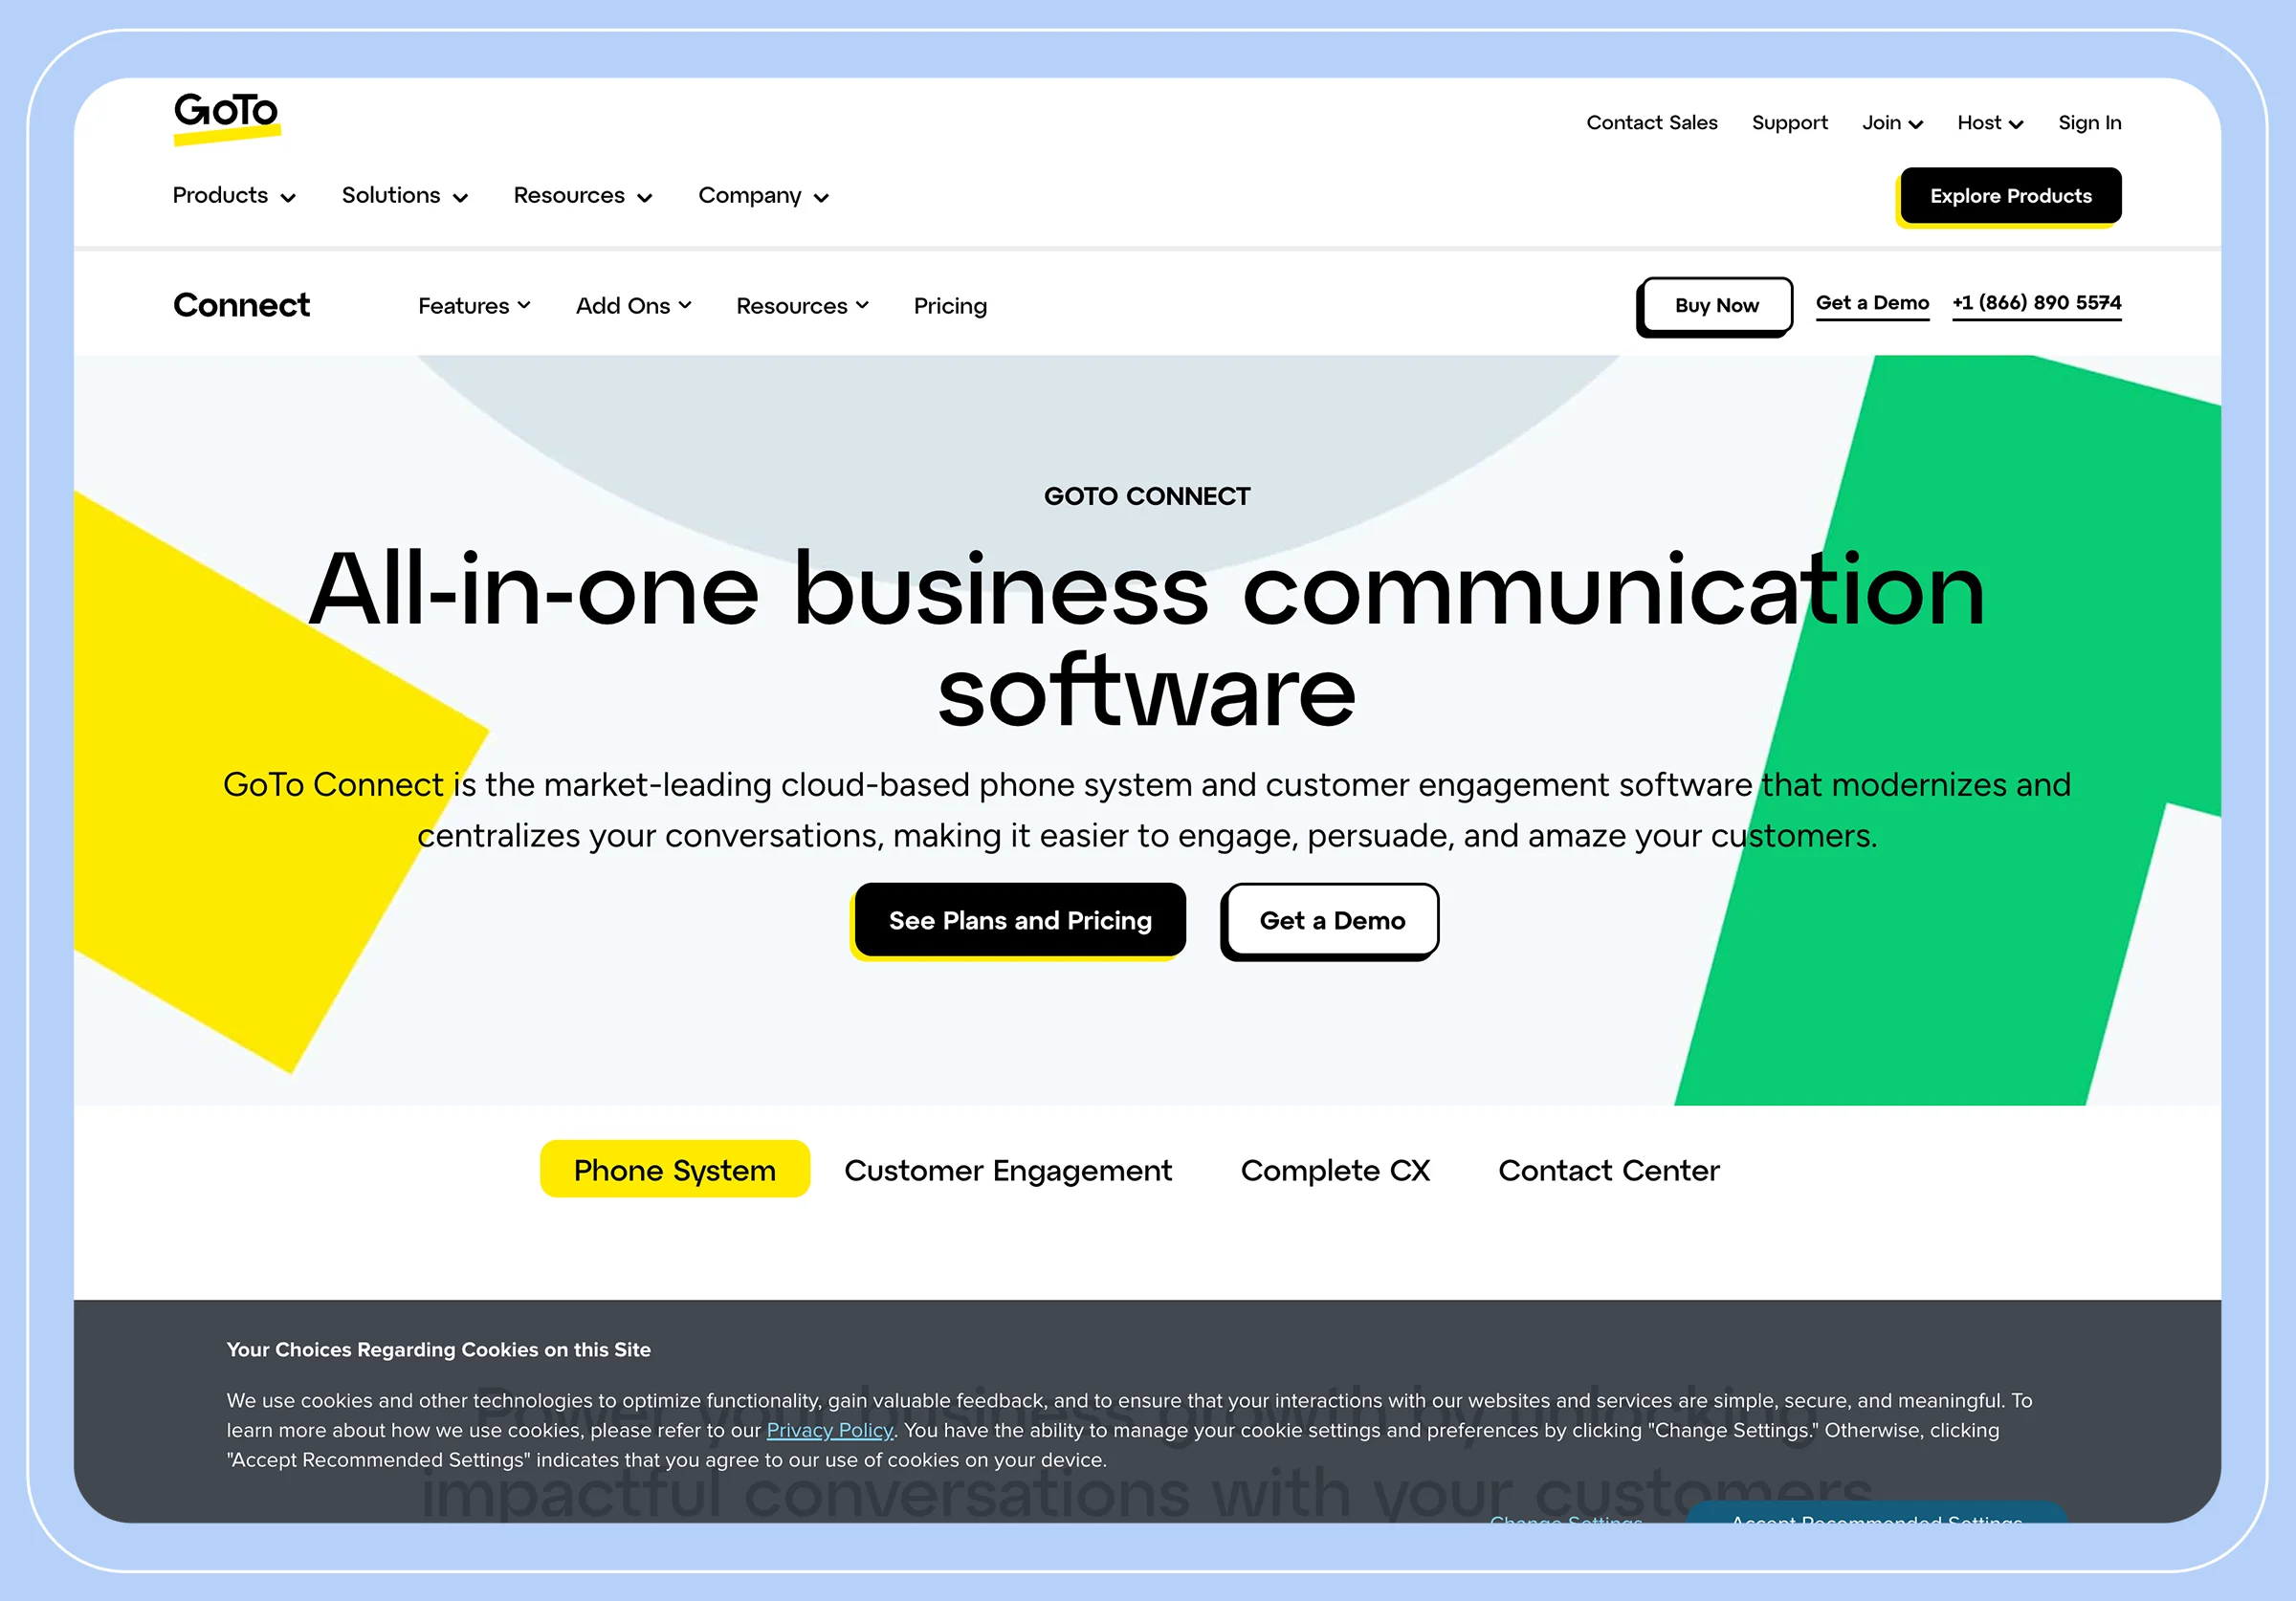Select the Phone System tab
This screenshot has height=1601, width=2296.
[673, 1167]
